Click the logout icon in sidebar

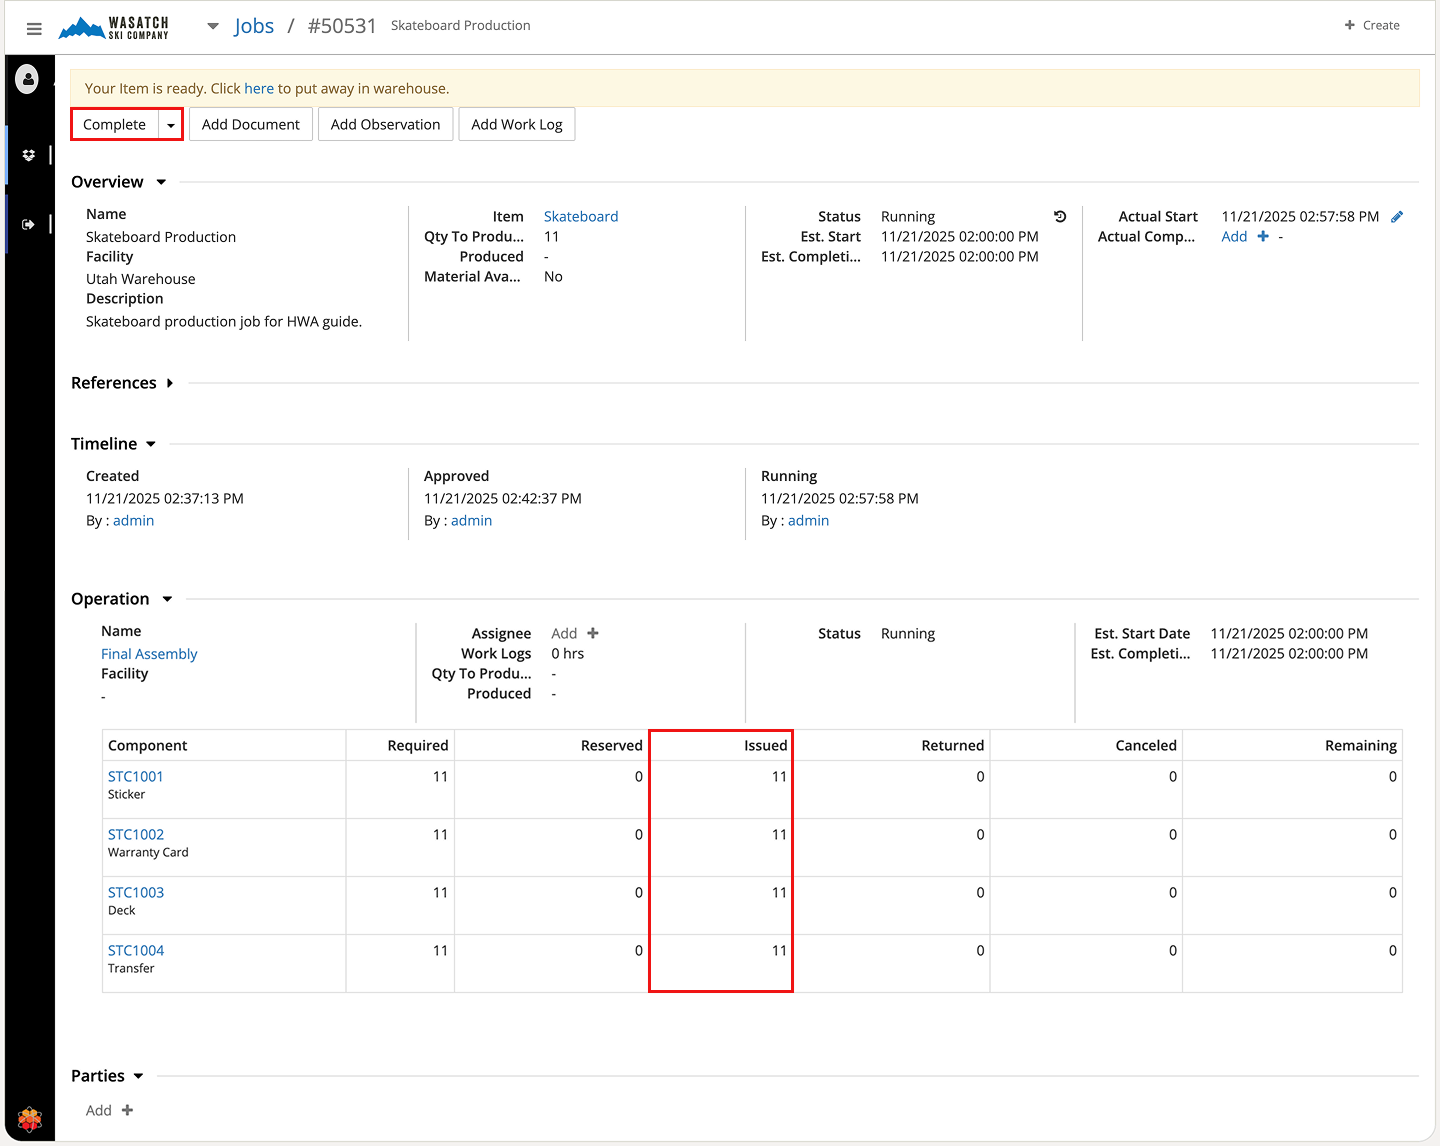[x=28, y=225]
